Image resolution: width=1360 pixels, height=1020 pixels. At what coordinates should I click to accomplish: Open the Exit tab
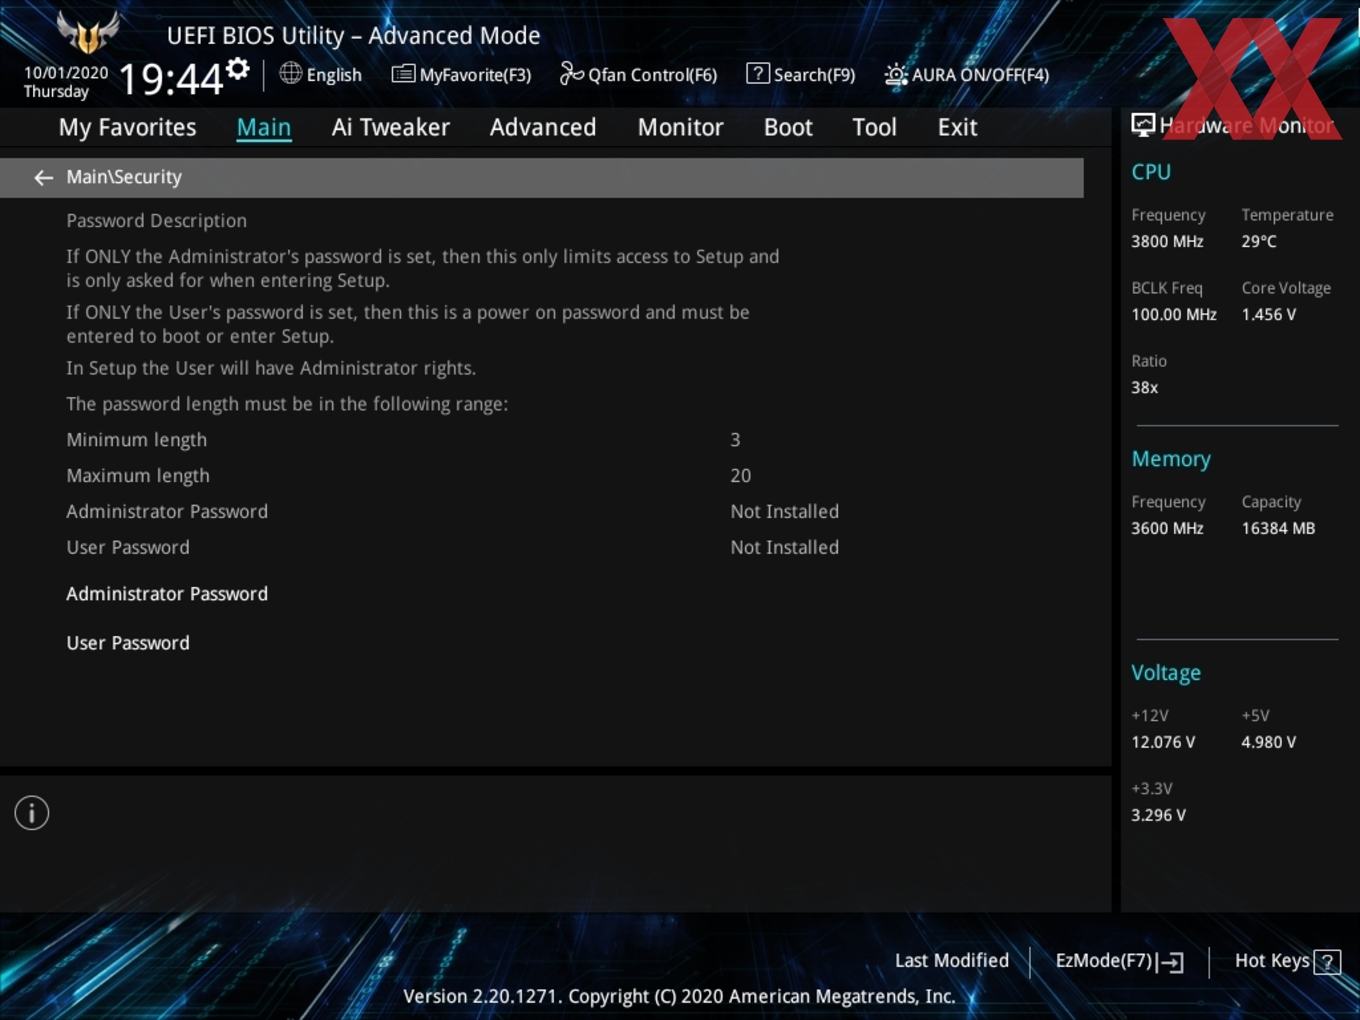click(x=957, y=127)
